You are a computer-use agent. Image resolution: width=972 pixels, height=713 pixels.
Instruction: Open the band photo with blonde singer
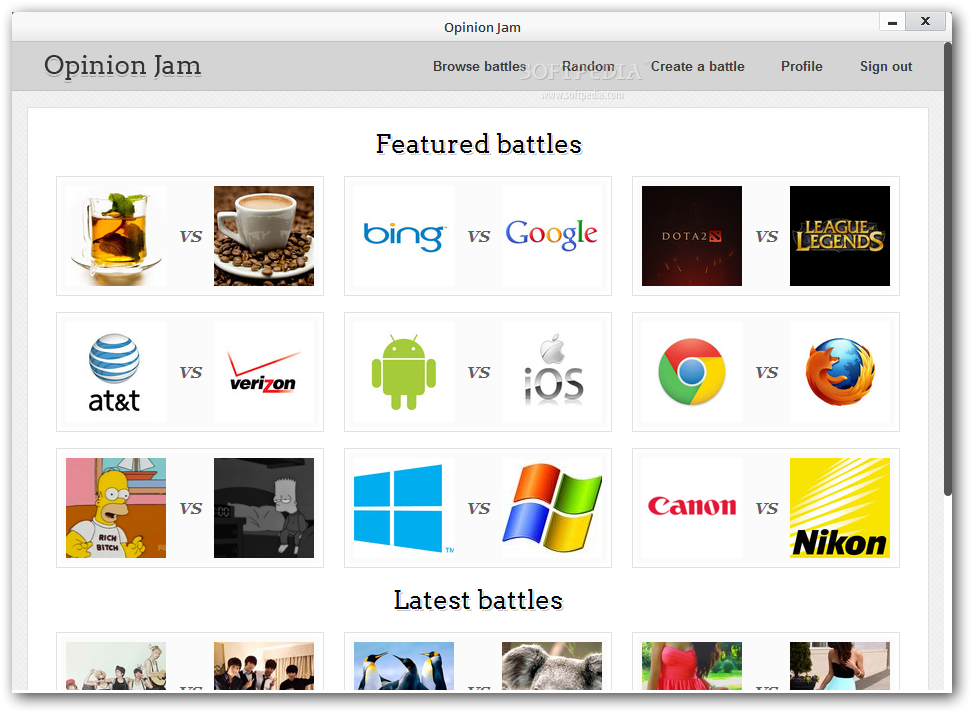(116, 666)
